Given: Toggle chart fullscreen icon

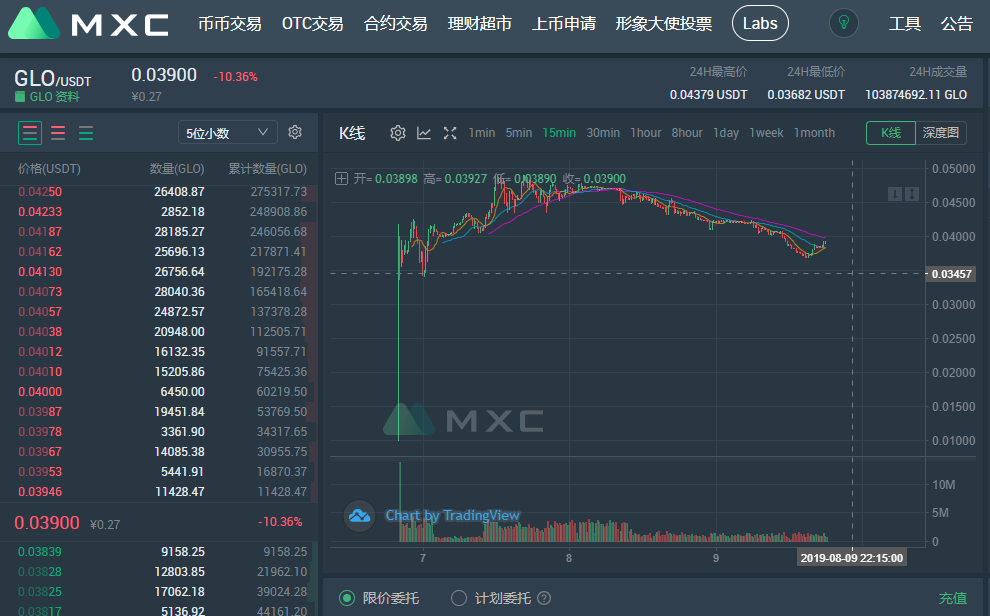Looking at the screenshot, I should [x=450, y=133].
